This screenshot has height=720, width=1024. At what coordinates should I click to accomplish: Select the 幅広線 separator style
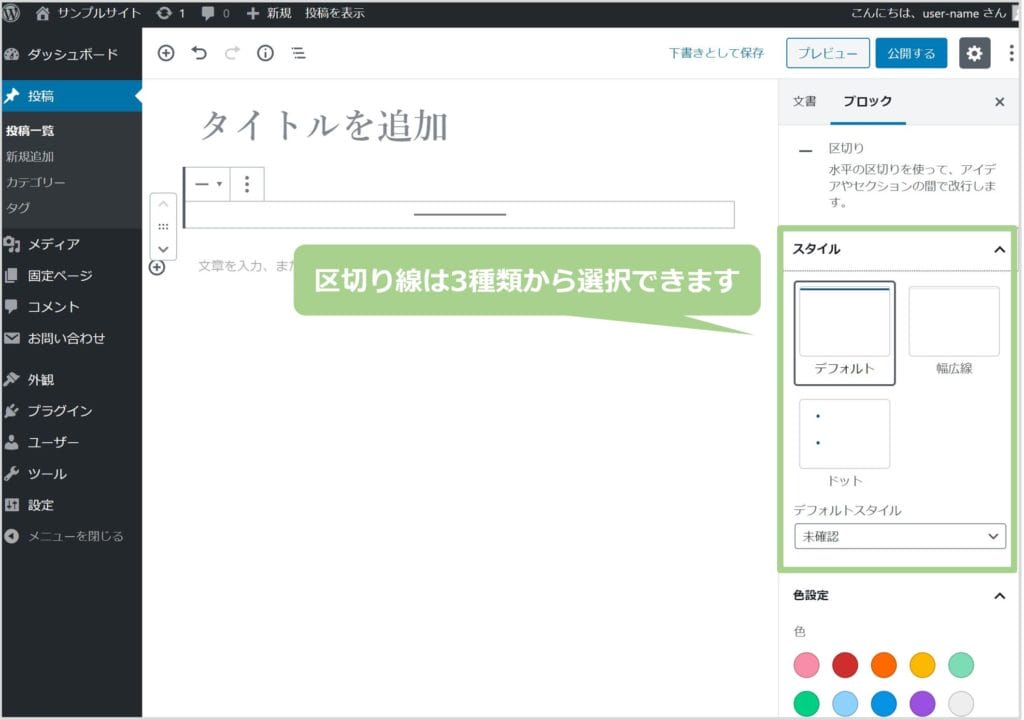tap(953, 332)
